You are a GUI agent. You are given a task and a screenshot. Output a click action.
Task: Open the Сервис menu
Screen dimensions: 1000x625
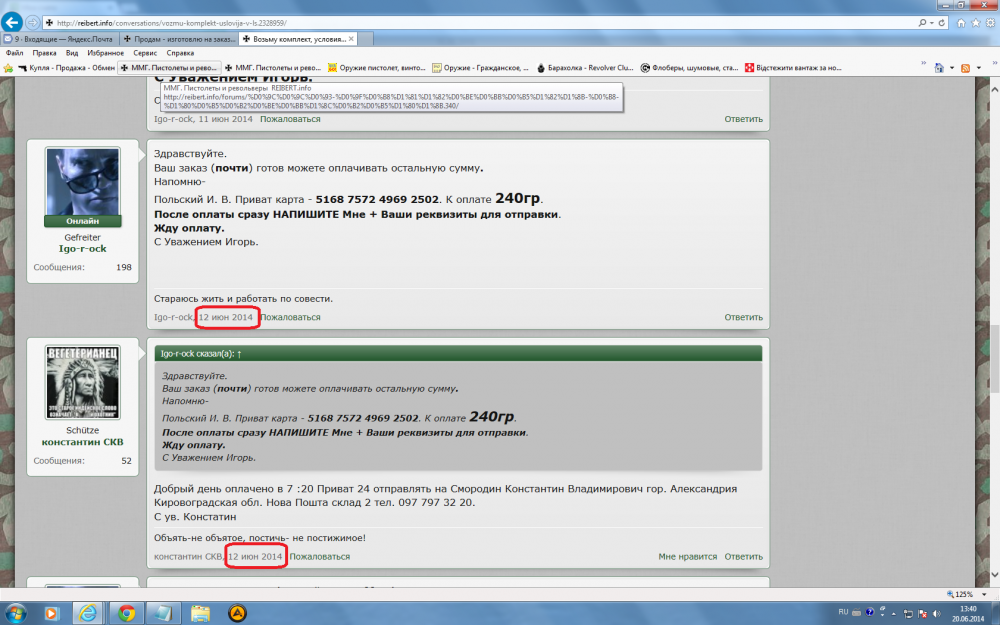click(x=145, y=53)
